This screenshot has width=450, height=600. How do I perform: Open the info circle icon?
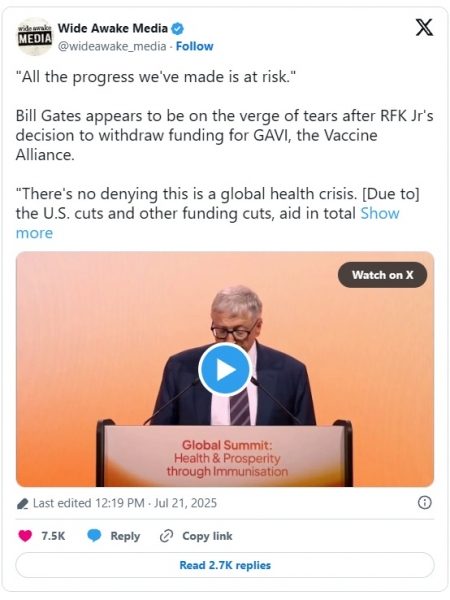coord(424,502)
